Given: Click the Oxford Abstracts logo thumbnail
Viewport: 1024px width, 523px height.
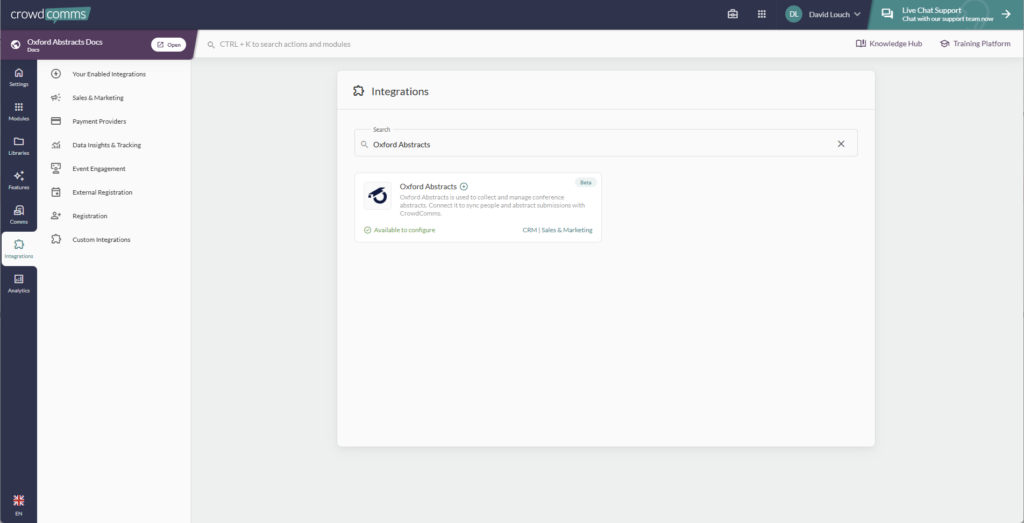Looking at the screenshot, I should 377,195.
